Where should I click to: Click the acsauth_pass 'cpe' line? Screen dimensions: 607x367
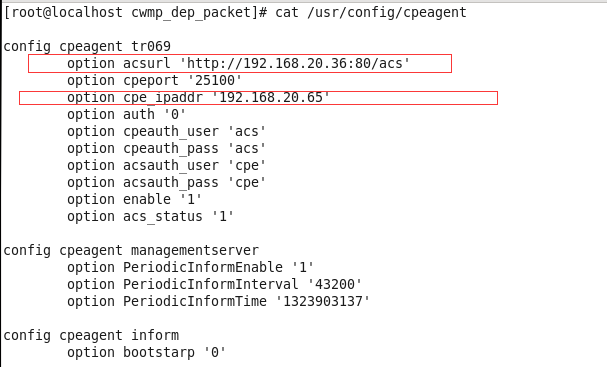(x=166, y=182)
